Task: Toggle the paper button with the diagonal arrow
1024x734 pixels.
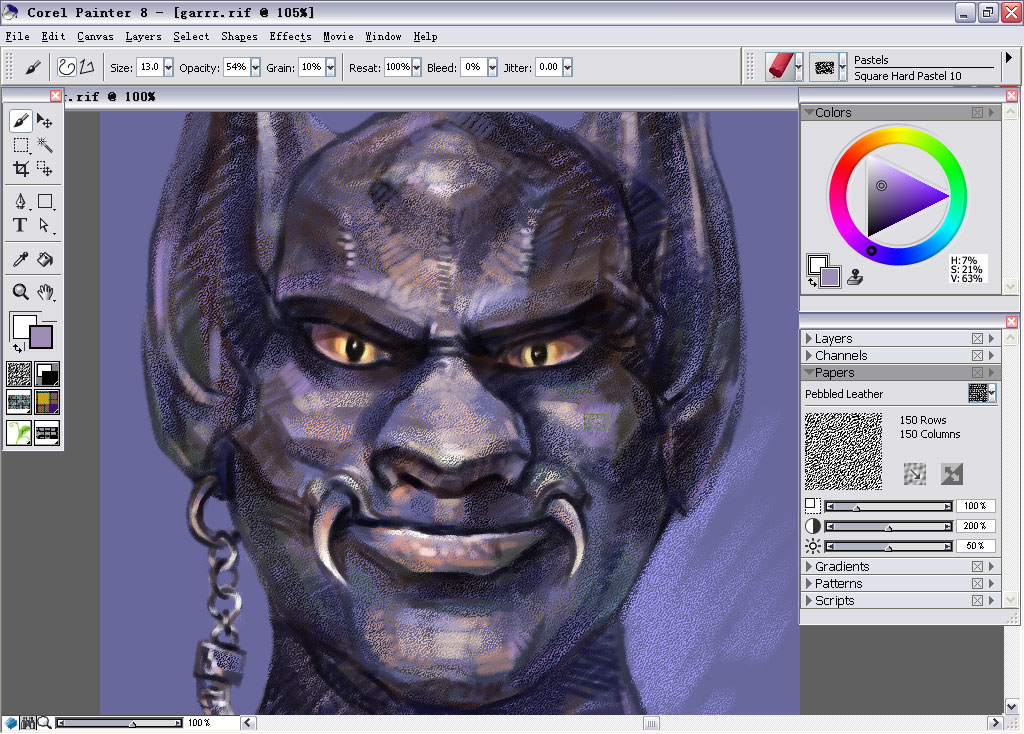Action: tap(914, 474)
